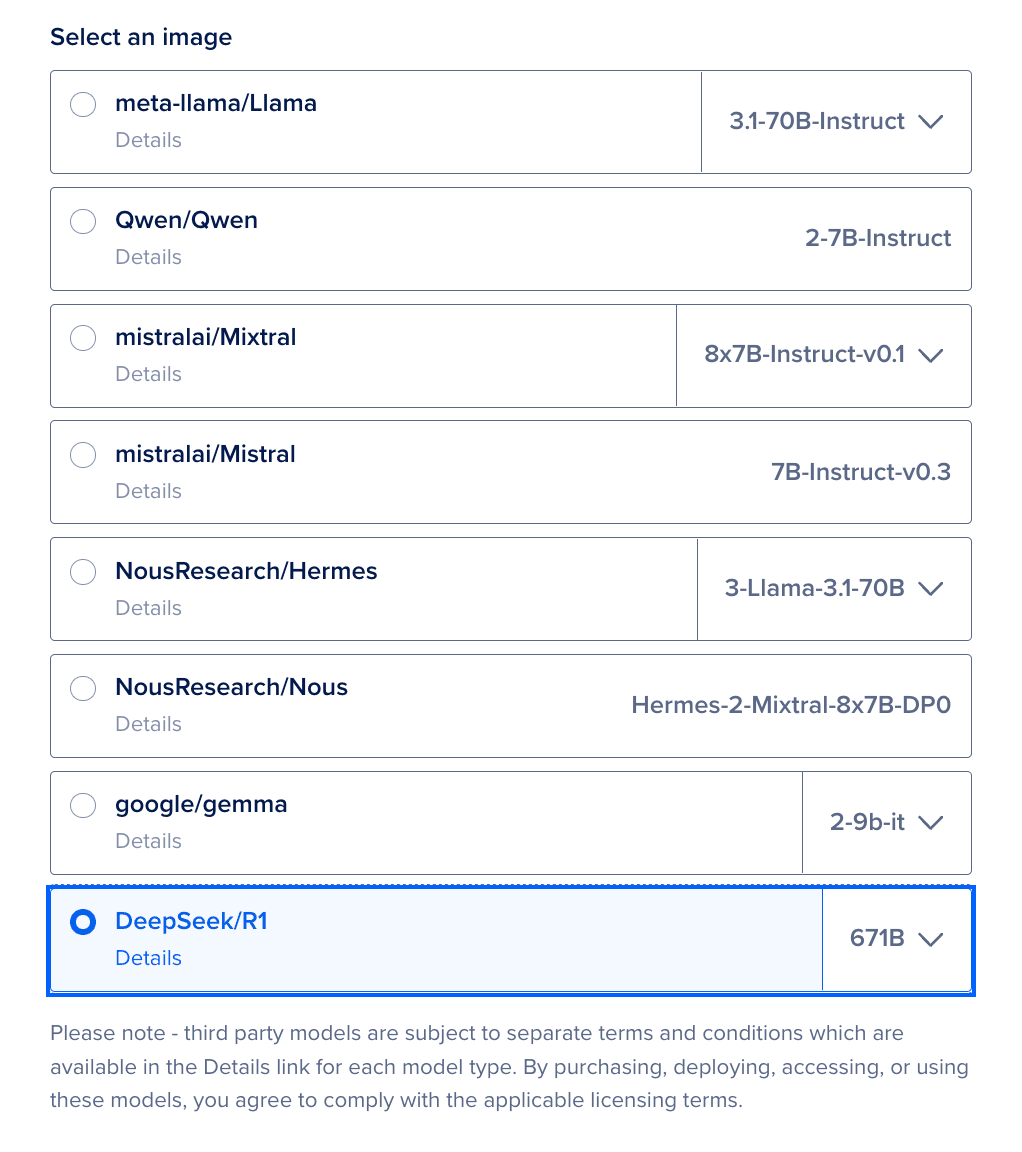
Task: Choose the mistralai/Mixtral radio option
Action: [x=83, y=338]
